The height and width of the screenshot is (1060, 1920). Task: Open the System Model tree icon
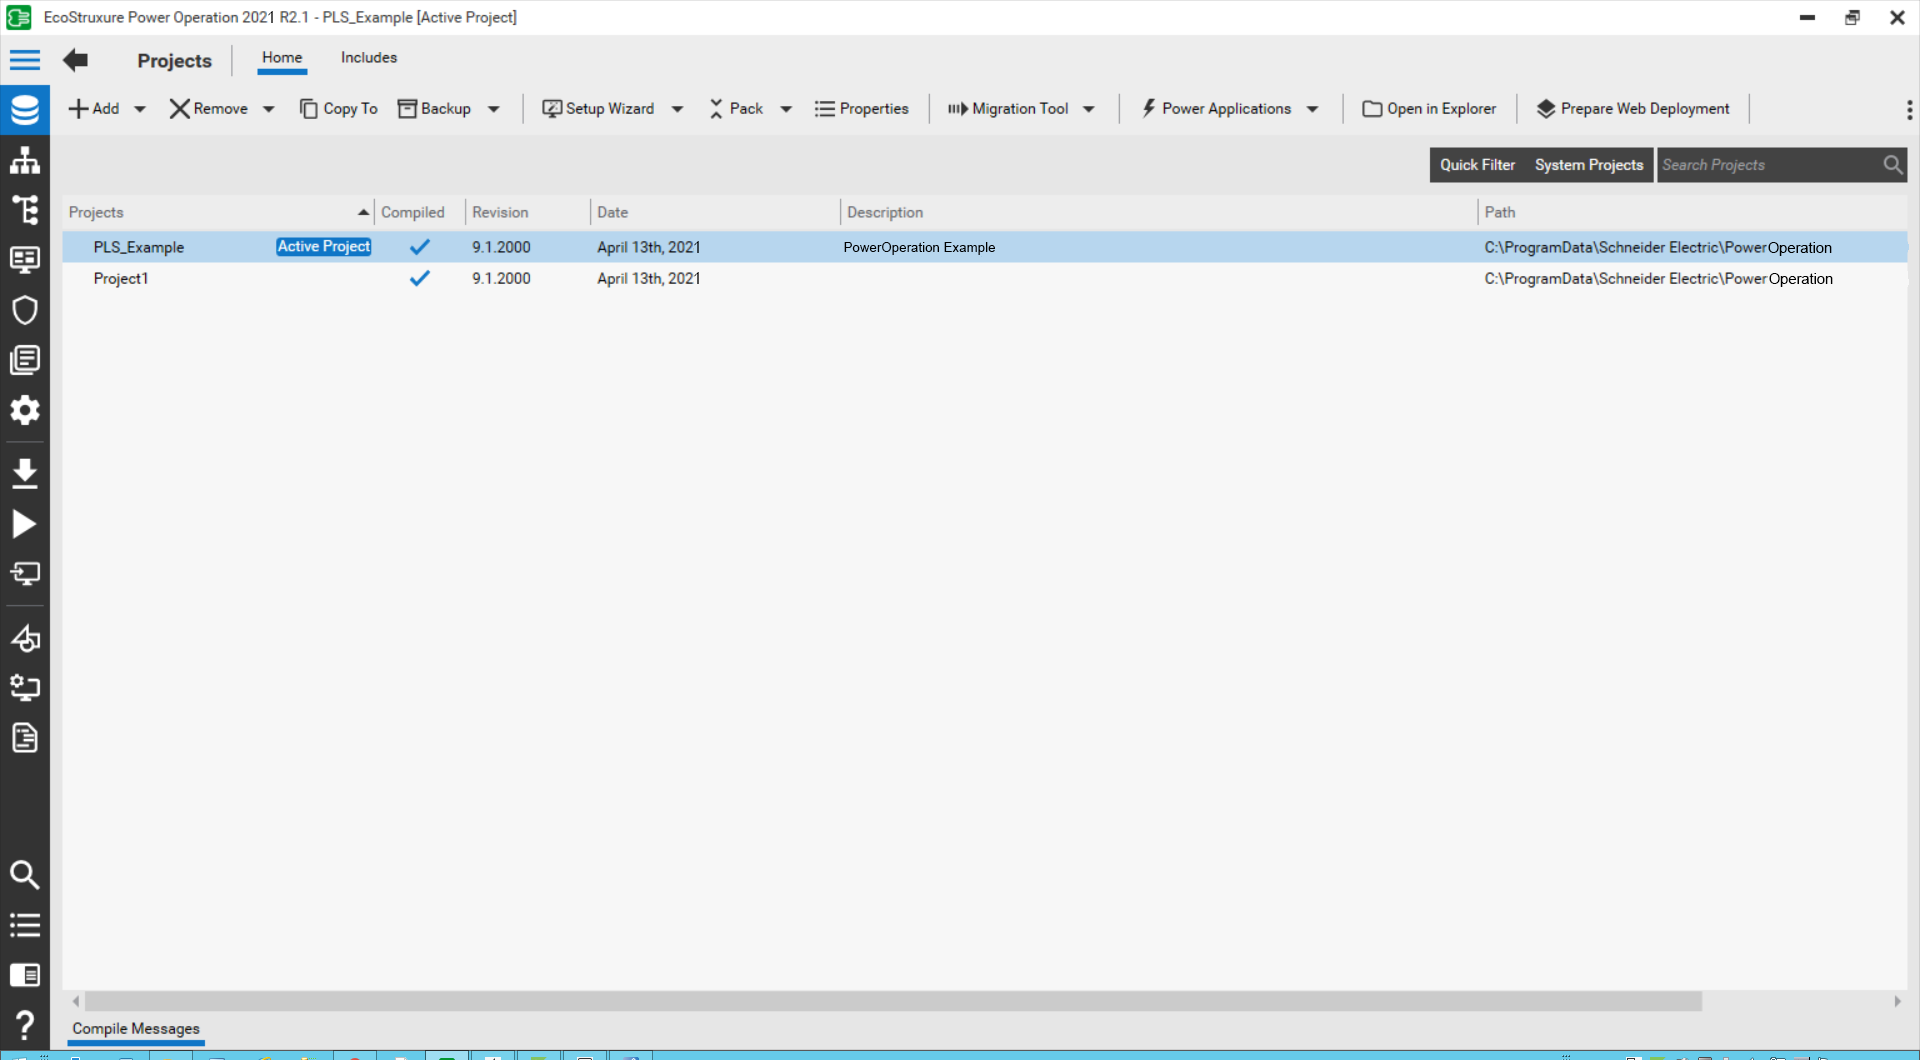[25, 210]
